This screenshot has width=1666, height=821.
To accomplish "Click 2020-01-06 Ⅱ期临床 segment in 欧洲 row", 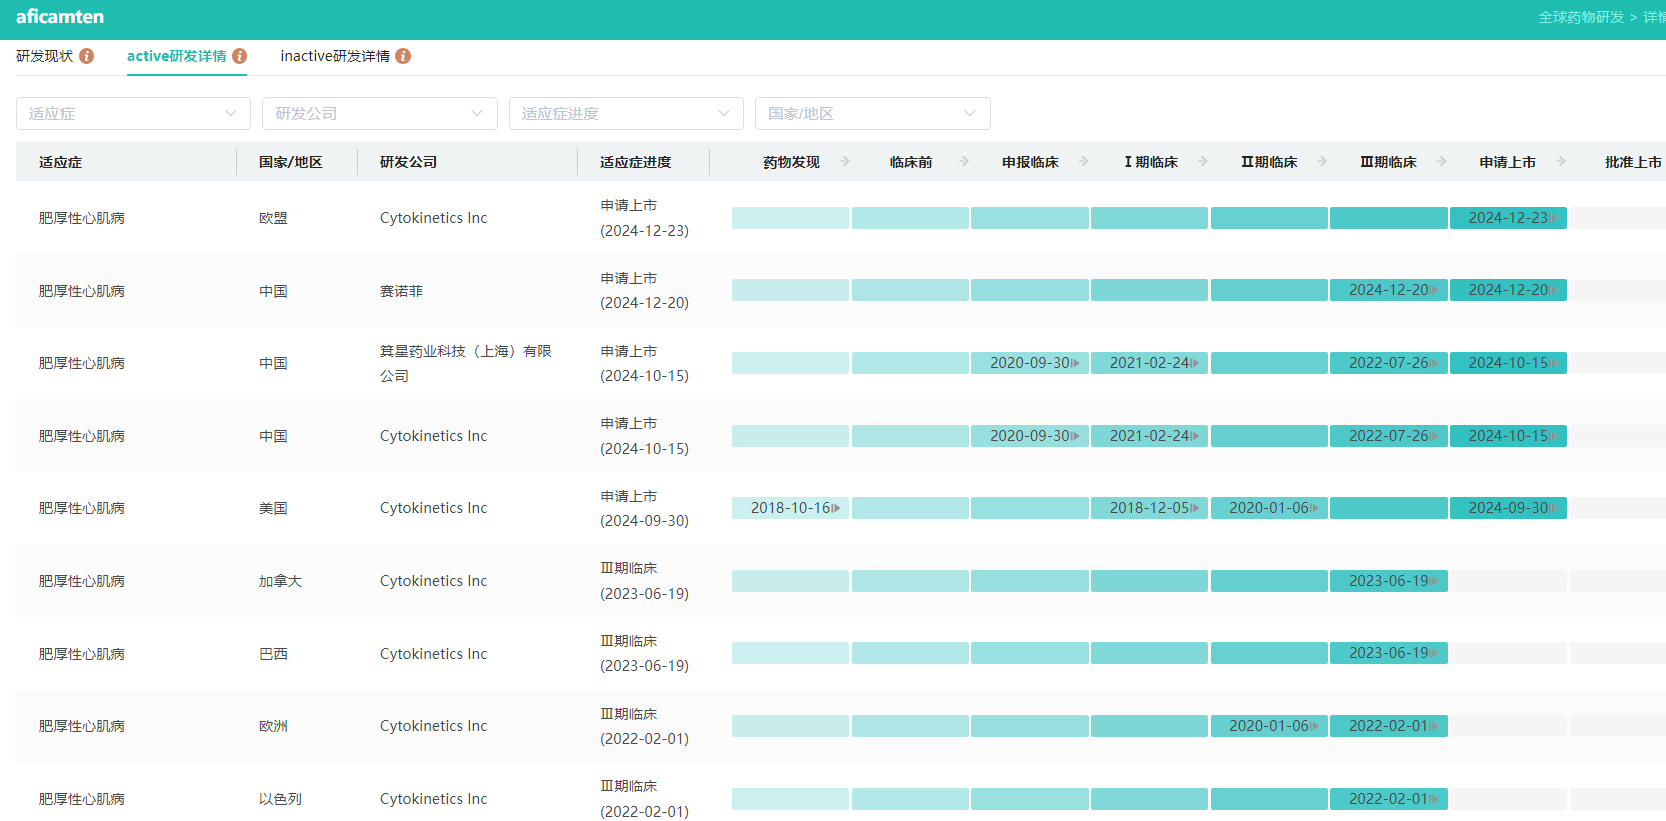I will coord(1269,726).
